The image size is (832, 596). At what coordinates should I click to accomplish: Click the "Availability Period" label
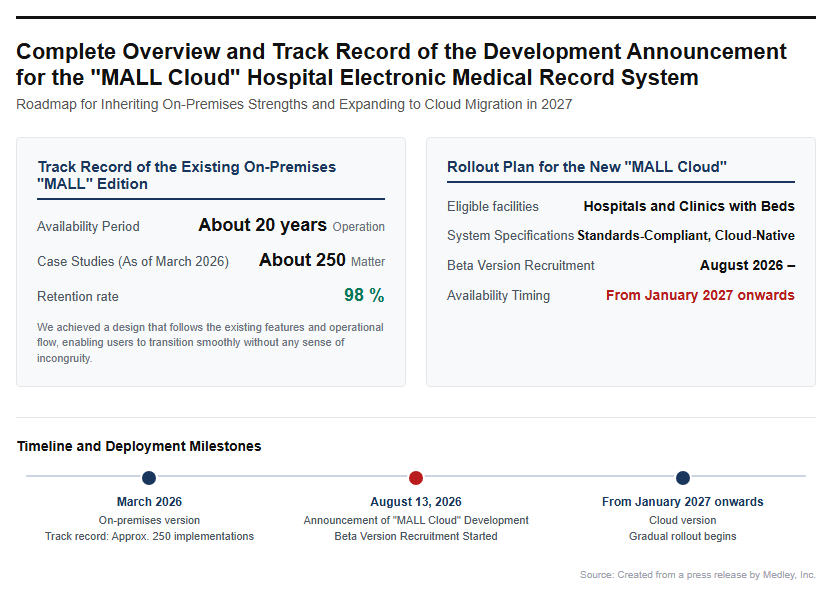(88, 227)
